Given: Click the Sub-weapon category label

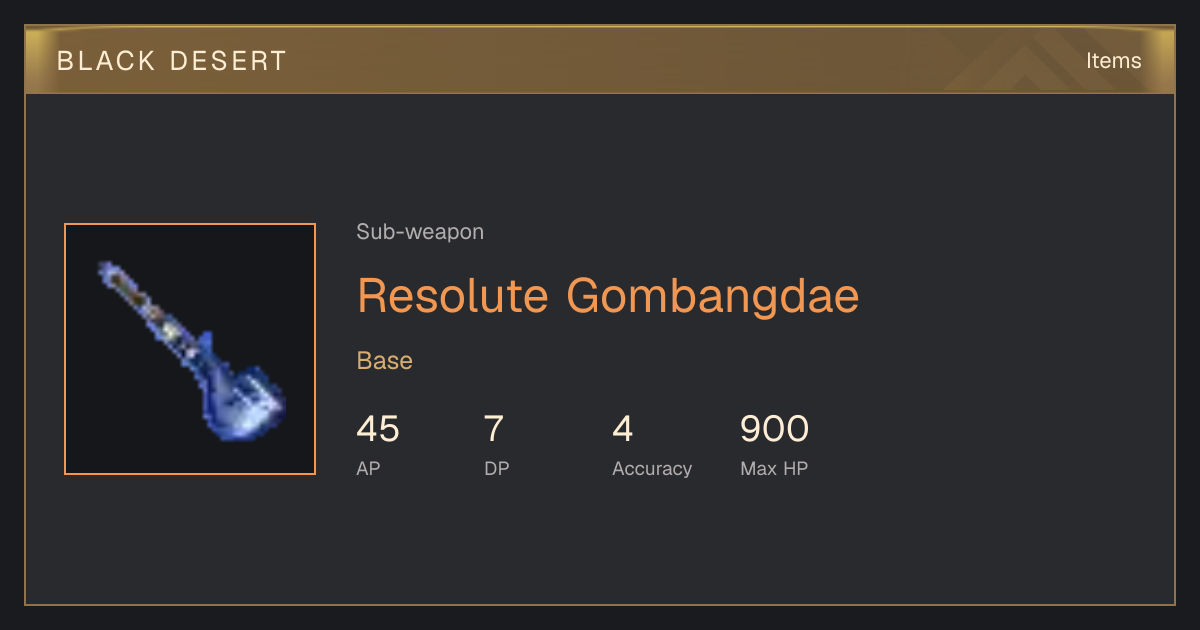Looking at the screenshot, I should click(x=420, y=232).
